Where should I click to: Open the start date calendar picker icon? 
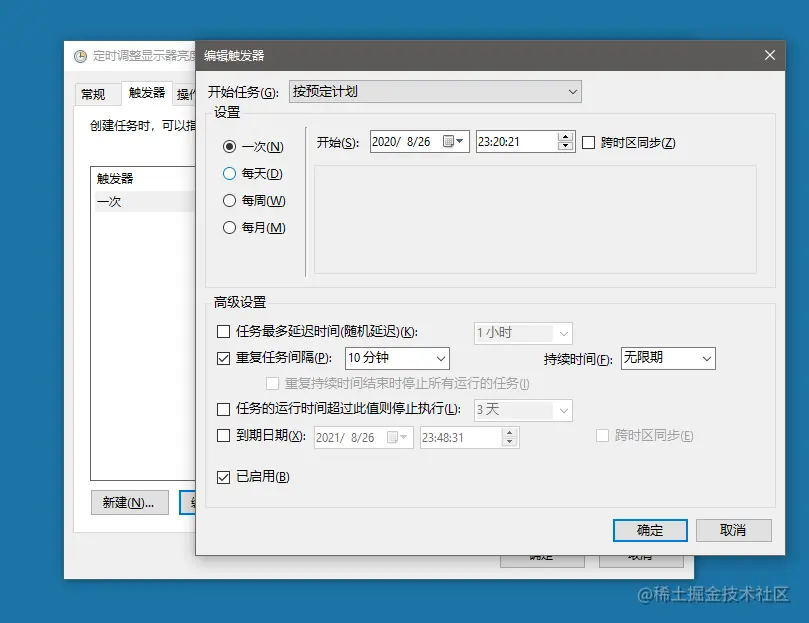(453, 141)
